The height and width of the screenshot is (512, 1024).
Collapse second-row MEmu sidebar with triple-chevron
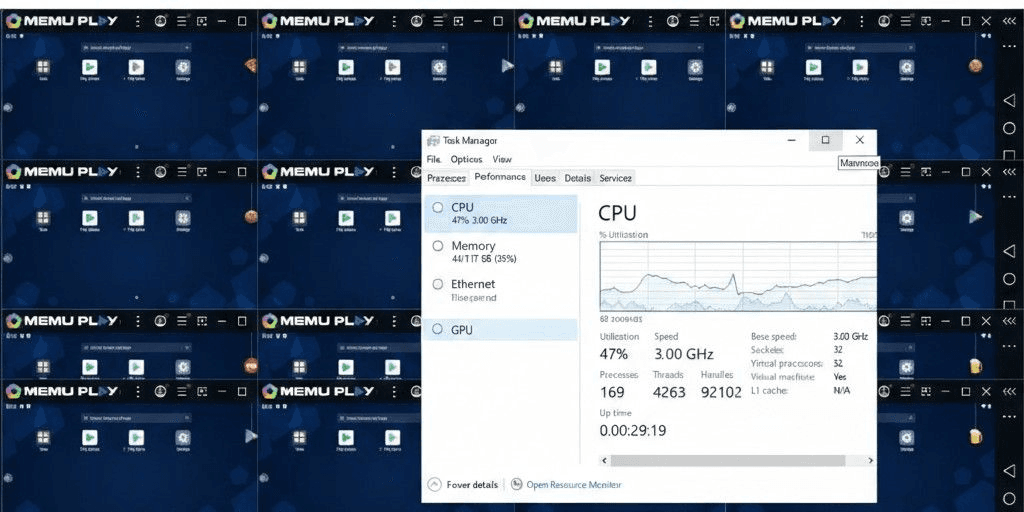tap(1009, 172)
